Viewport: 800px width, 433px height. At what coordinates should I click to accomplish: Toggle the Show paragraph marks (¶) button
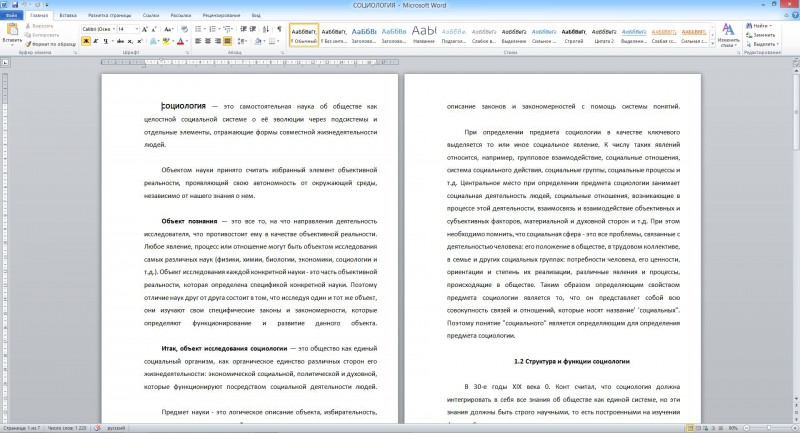tap(279, 29)
